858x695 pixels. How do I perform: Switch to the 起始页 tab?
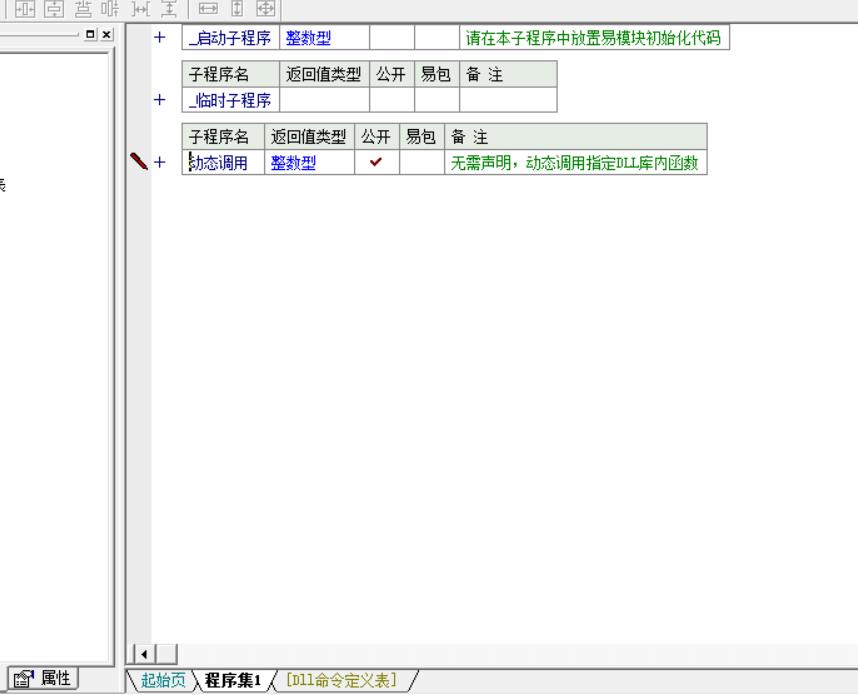[163, 680]
